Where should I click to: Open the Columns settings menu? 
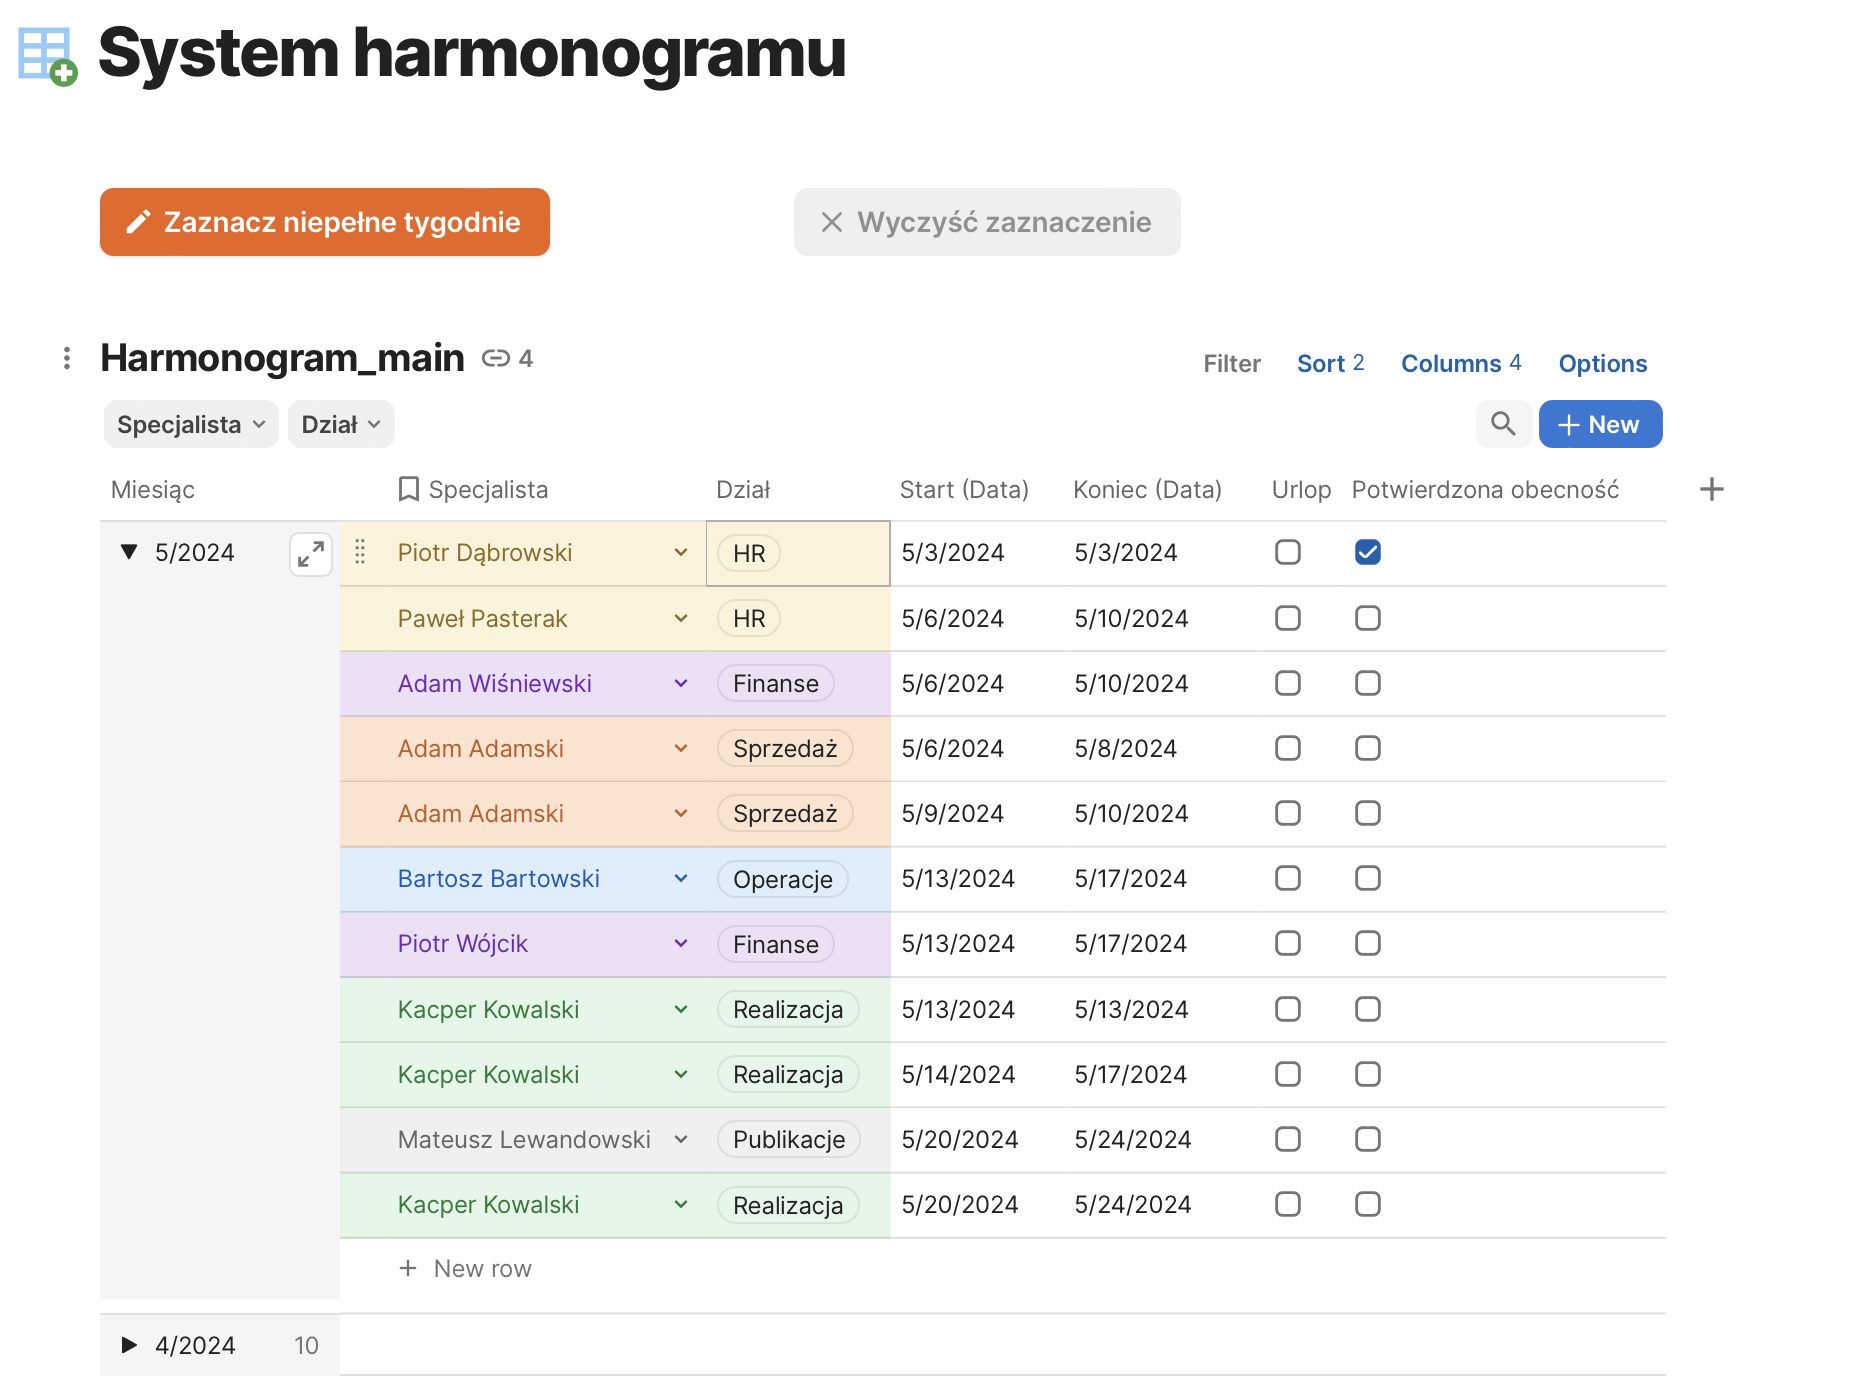[x=1460, y=363]
